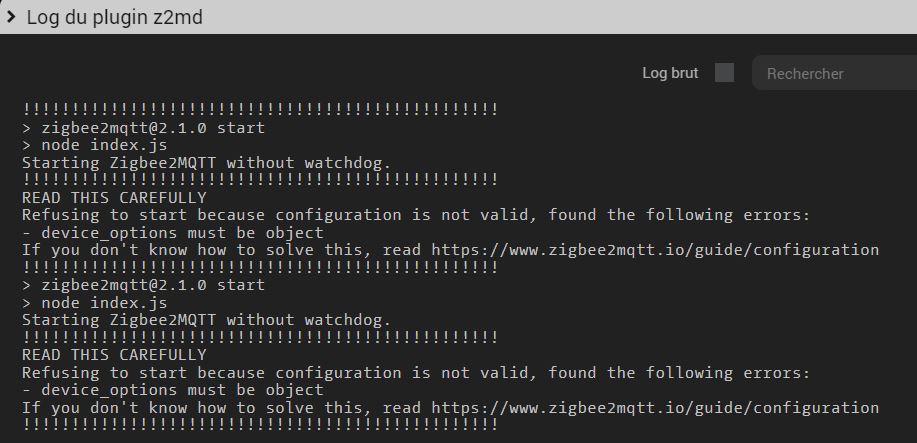The width and height of the screenshot is (917, 443).
Task: Enable the Log brut checkbox
Action: [725, 73]
